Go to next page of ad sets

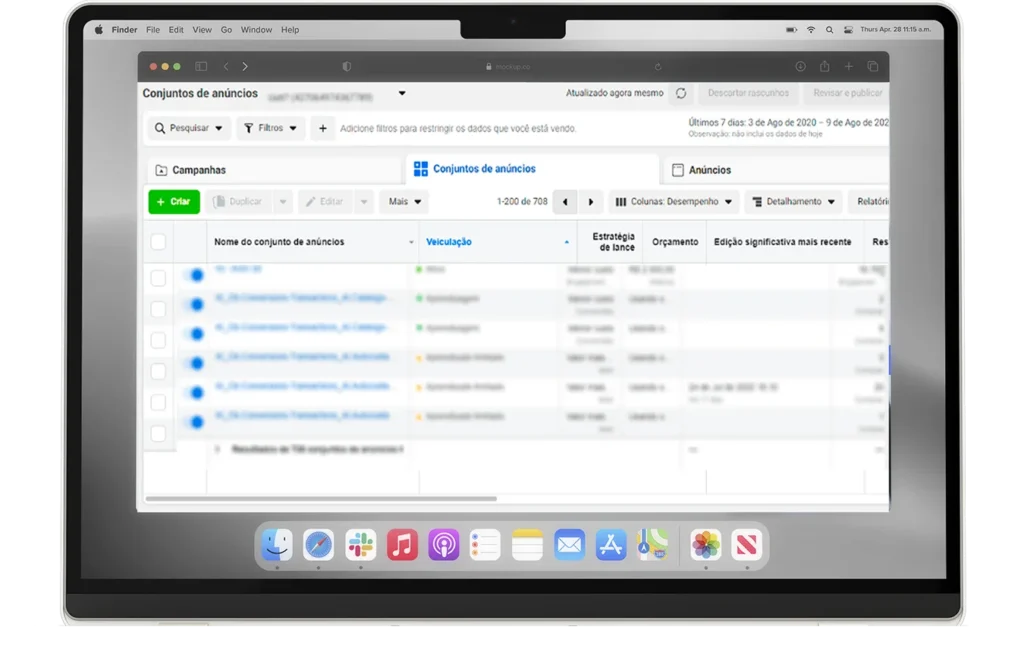[x=592, y=202]
